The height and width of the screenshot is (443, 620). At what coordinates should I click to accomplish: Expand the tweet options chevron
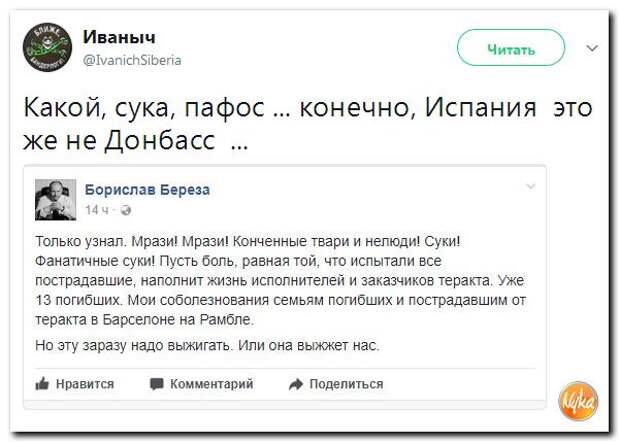592,48
